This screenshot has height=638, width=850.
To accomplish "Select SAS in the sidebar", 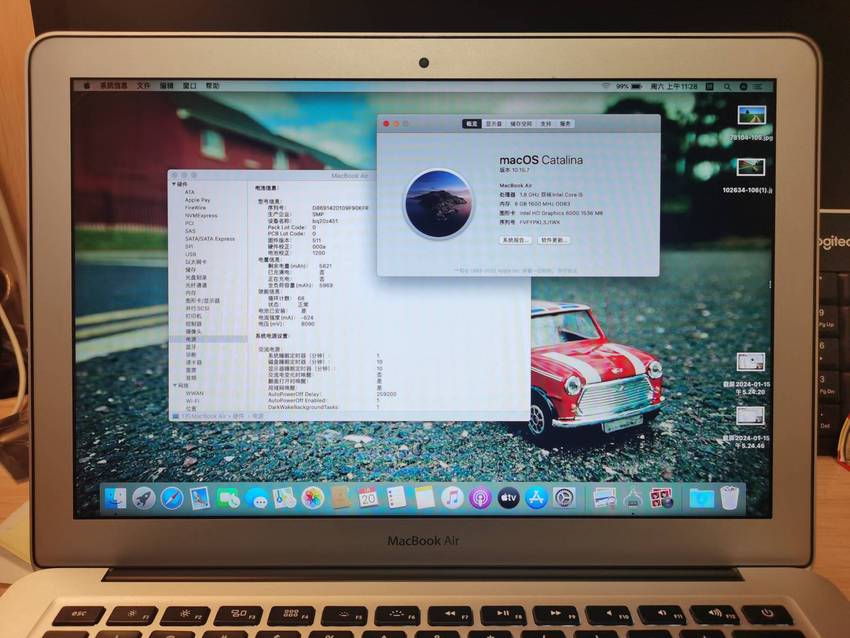I will (190, 231).
